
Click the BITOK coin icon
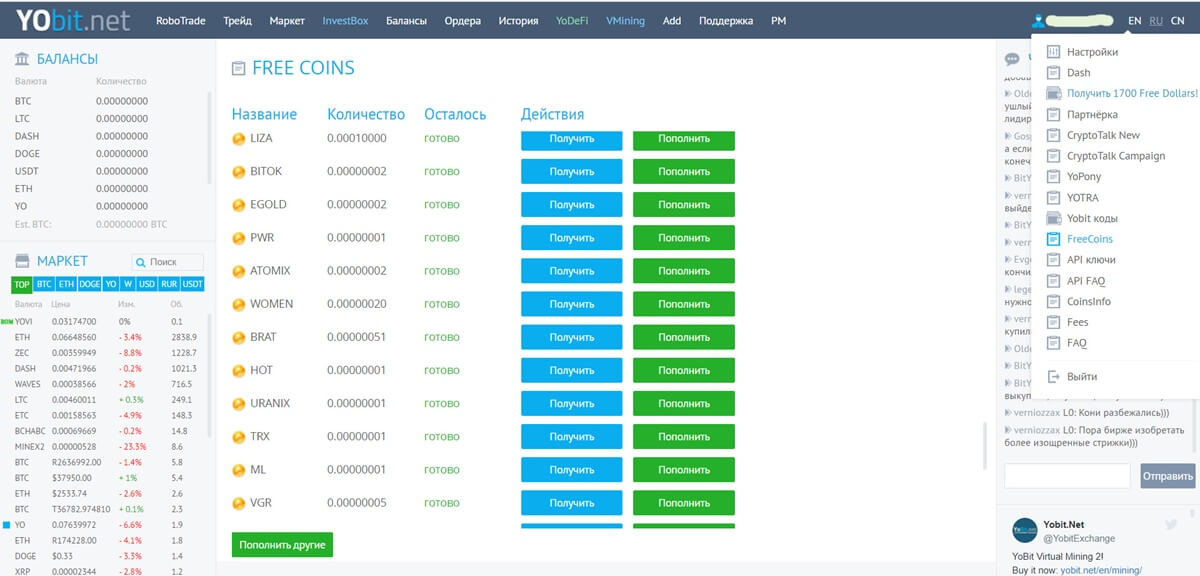239,172
